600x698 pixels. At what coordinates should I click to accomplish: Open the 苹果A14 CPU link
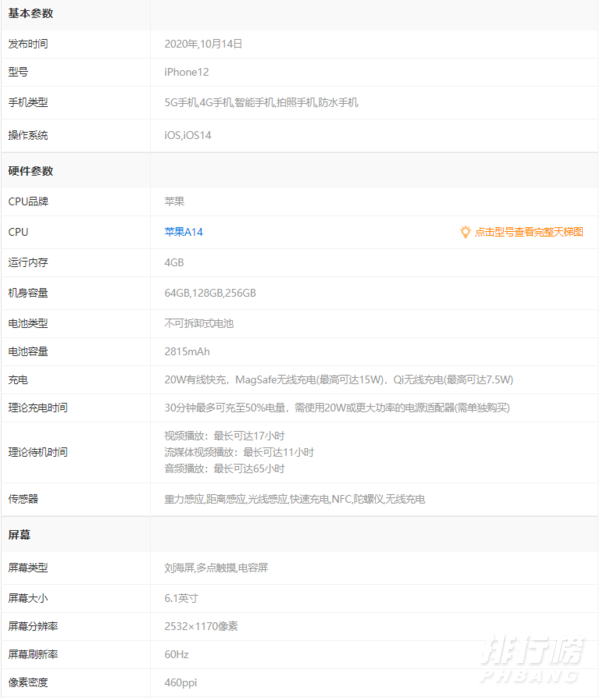[183, 232]
